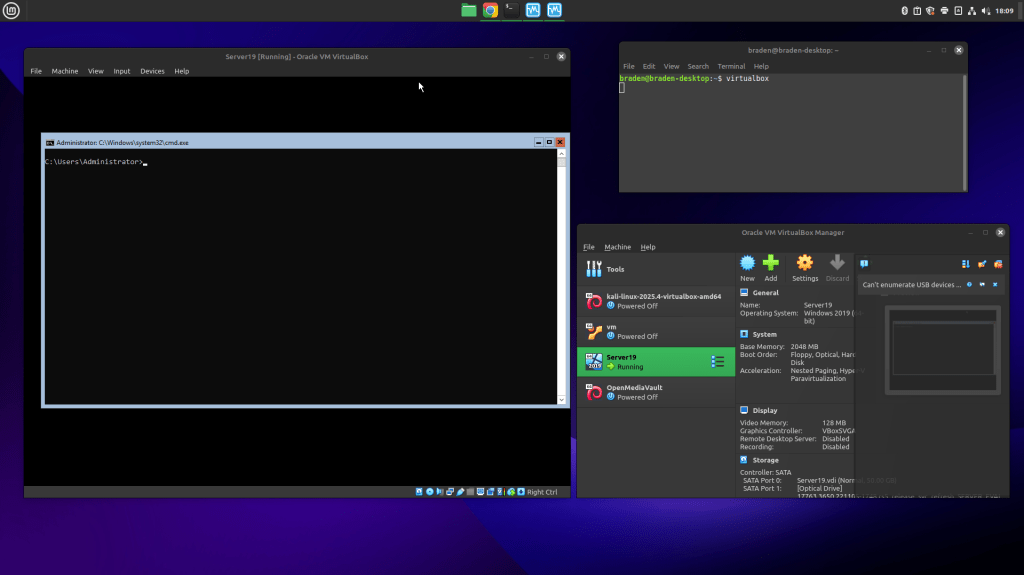Open the Terminal menu in terminal window
Image resolution: width=1024 pixels, height=575 pixels.
[x=731, y=66]
